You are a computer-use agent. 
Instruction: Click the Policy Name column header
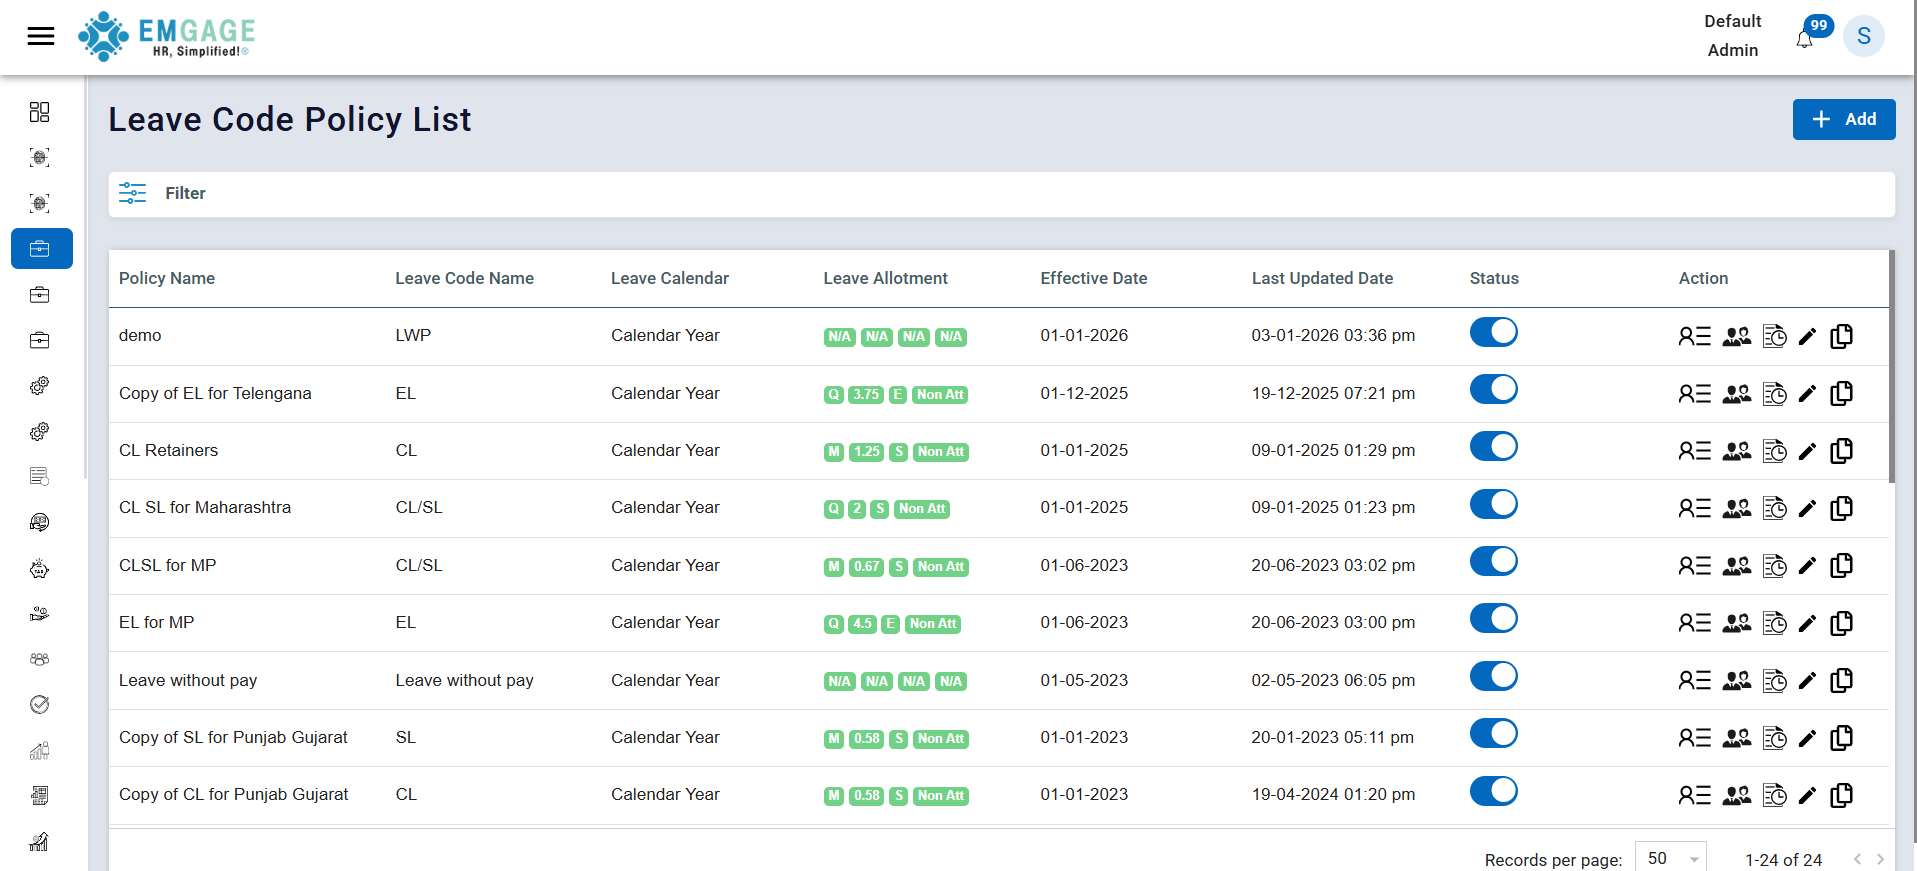click(167, 278)
